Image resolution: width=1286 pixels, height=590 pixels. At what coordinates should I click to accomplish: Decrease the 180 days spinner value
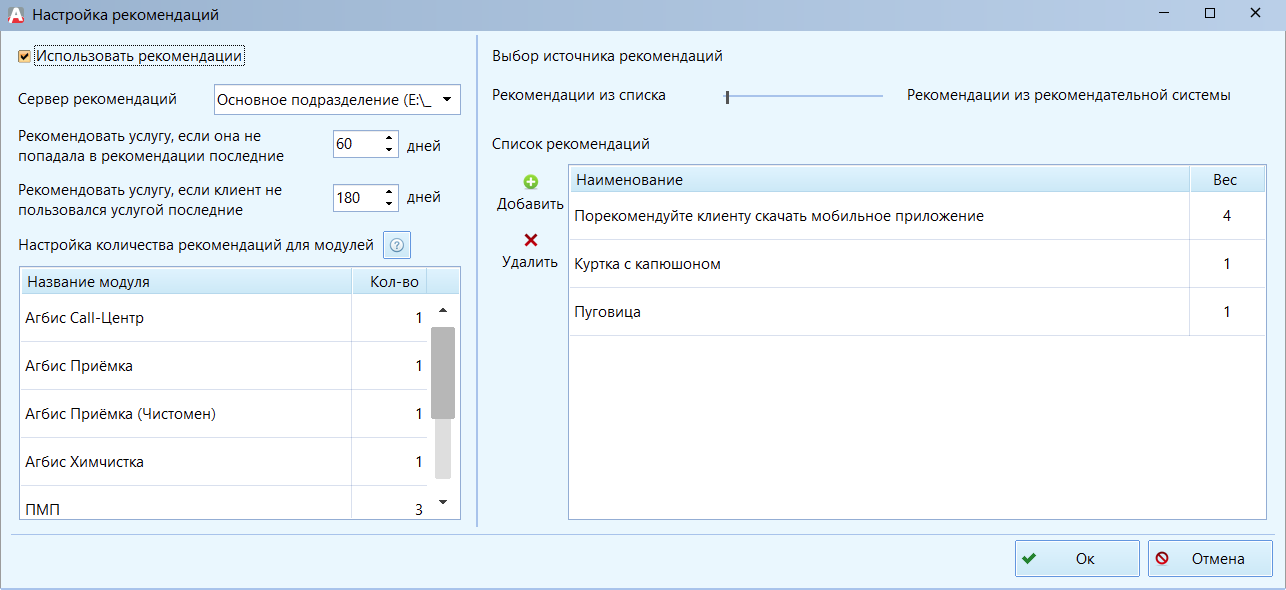389,204
